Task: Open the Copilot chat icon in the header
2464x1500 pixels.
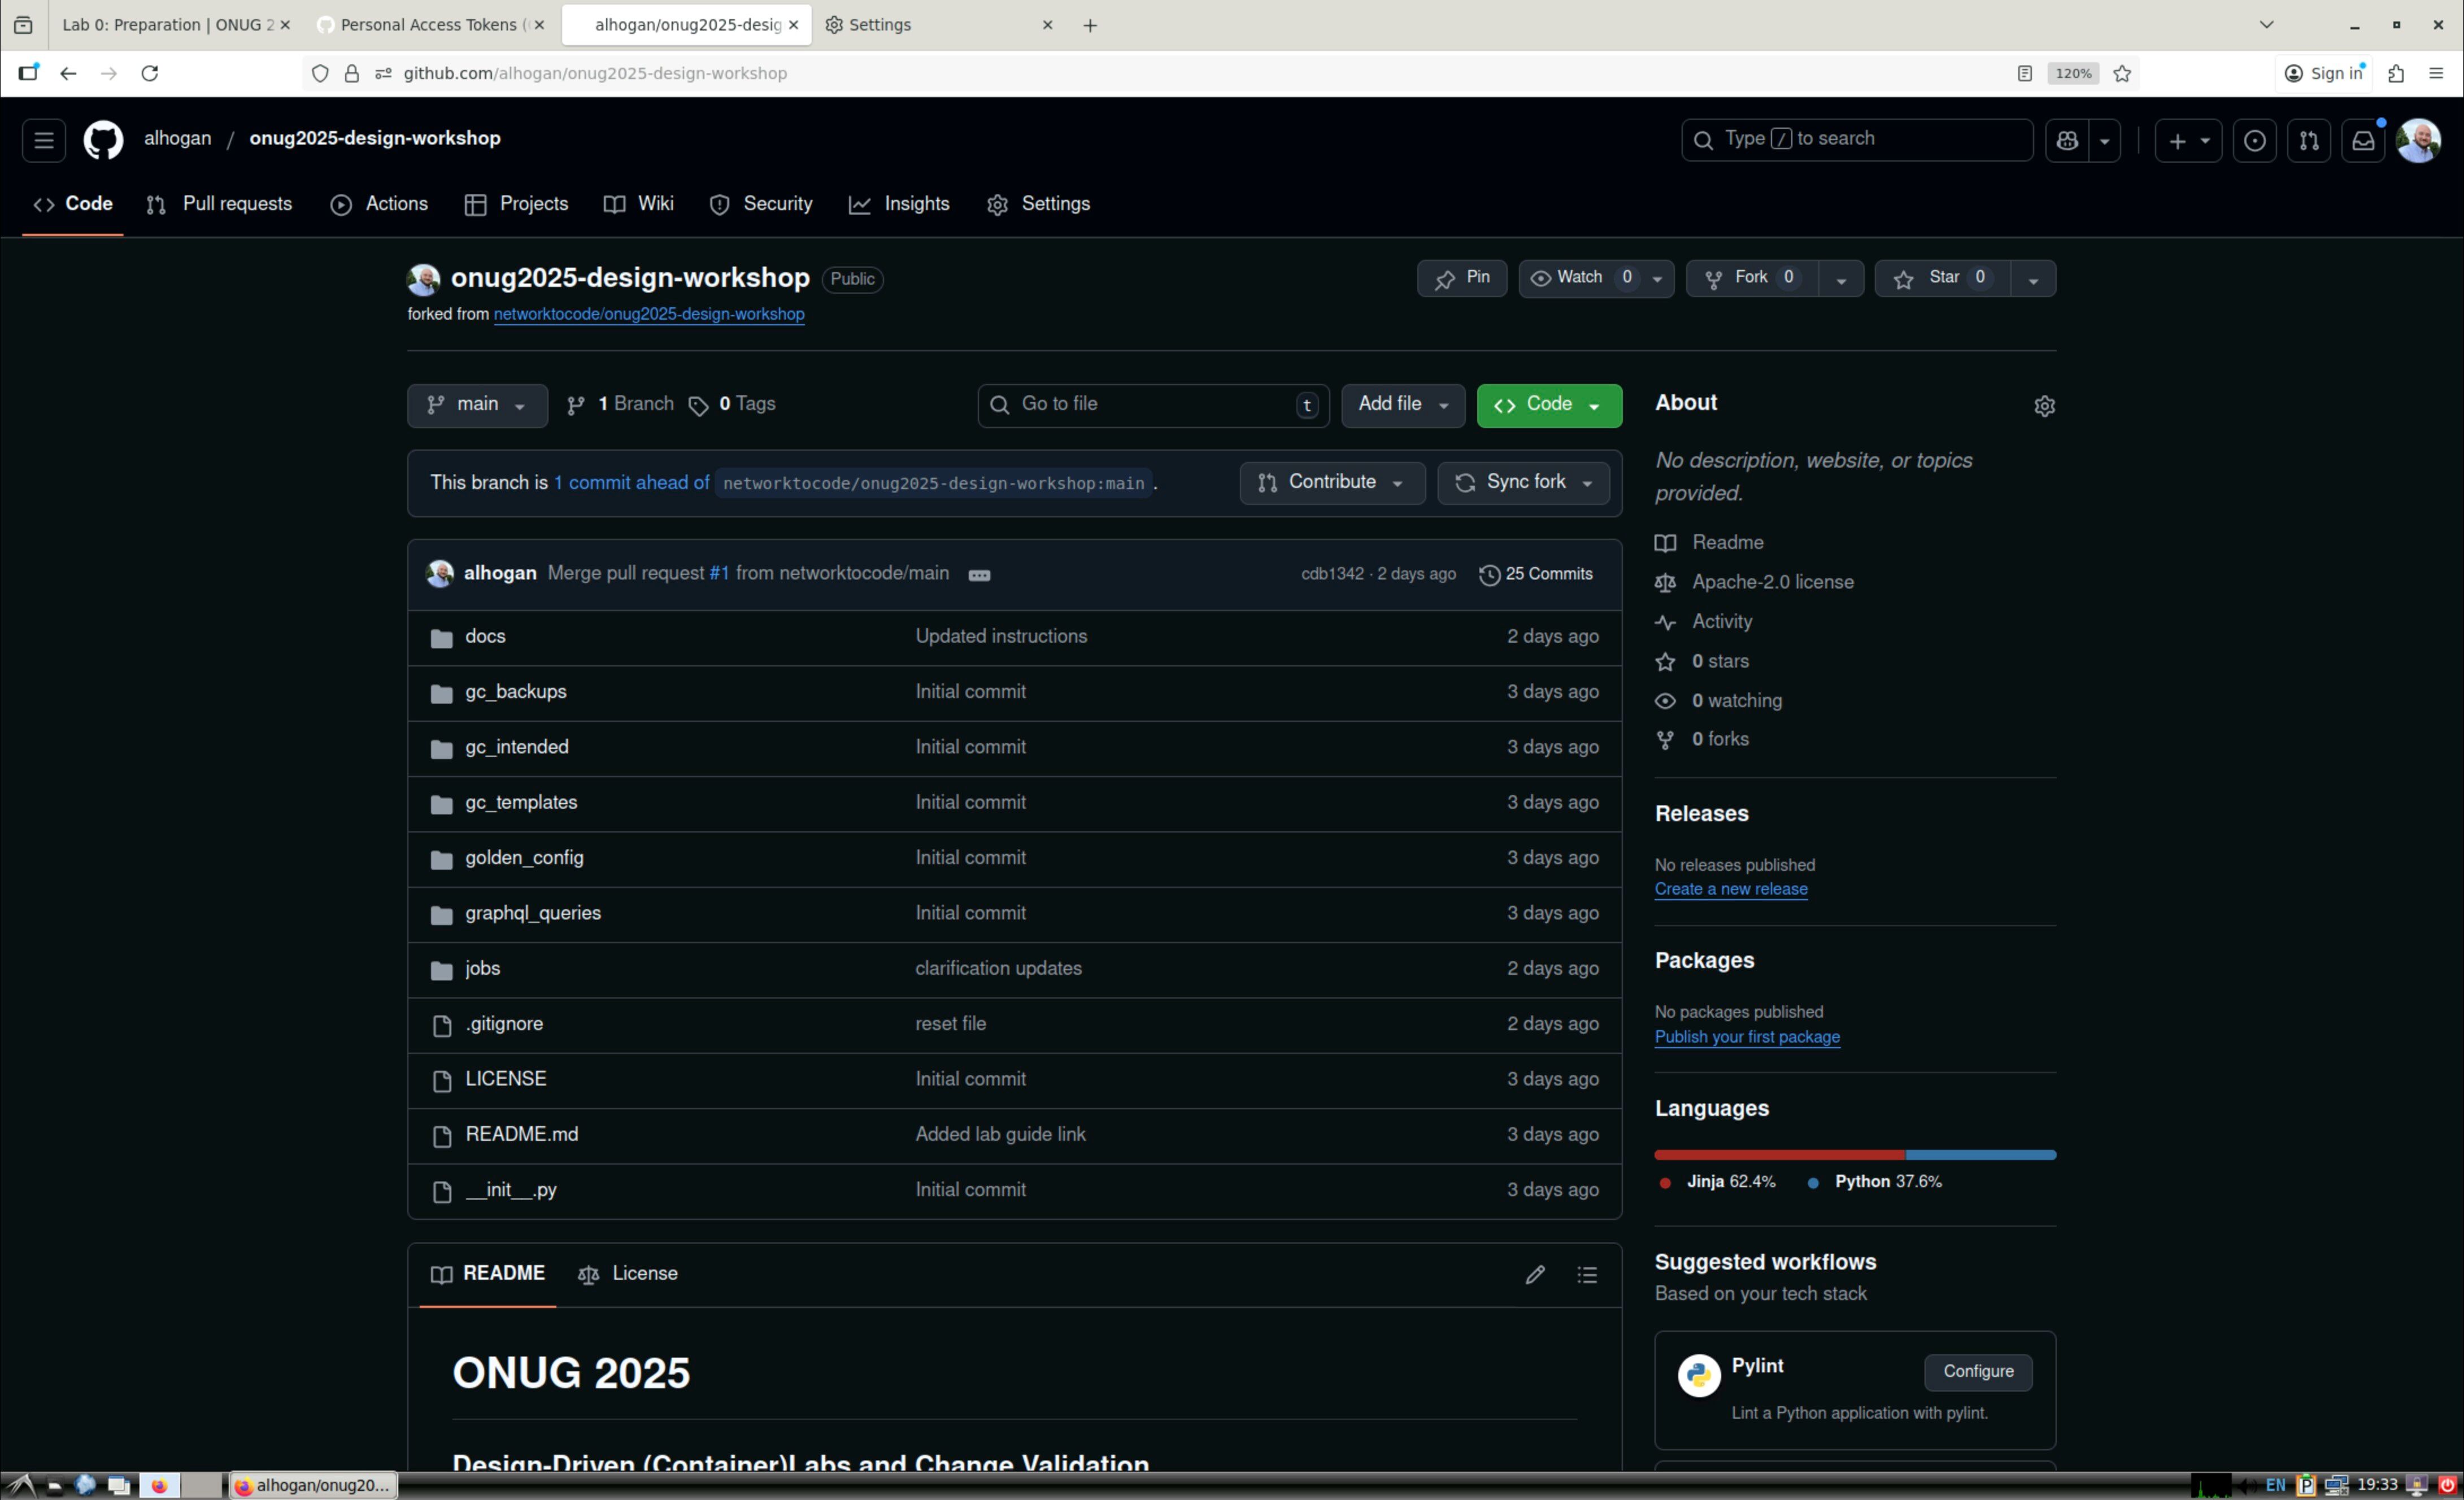Action: tap(2067, 141)
